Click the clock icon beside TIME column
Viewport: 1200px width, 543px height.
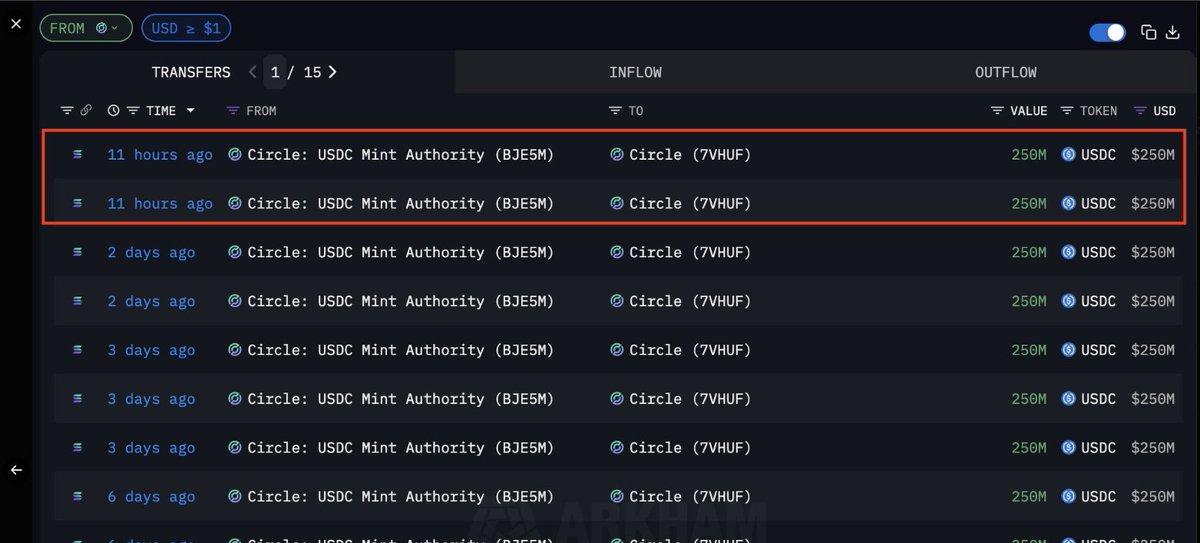point(113,111)
